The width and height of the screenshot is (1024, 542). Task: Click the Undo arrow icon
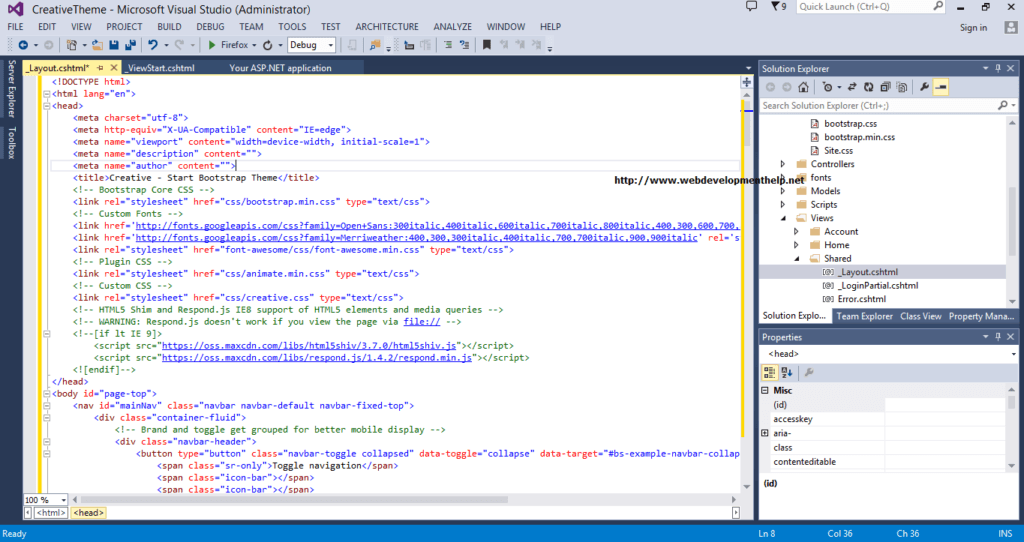pyautogui.click(x=153, y=45)
